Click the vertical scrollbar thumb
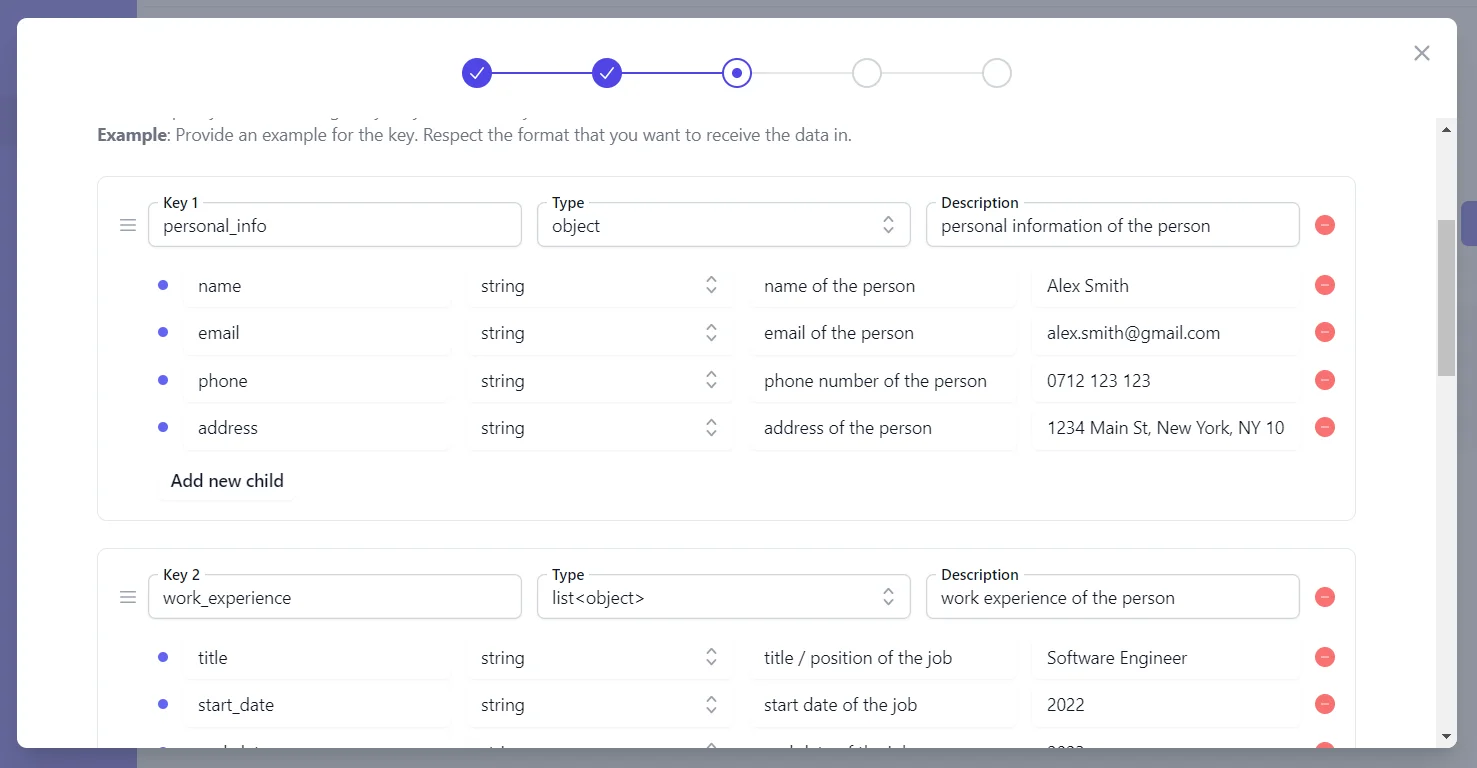Screen dimensions: 1477x768 click(1446, 298)
